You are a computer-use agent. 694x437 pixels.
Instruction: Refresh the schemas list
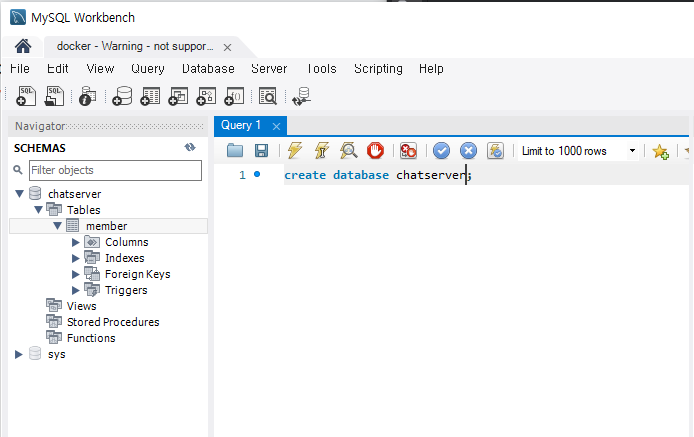(x=190, y=147)
